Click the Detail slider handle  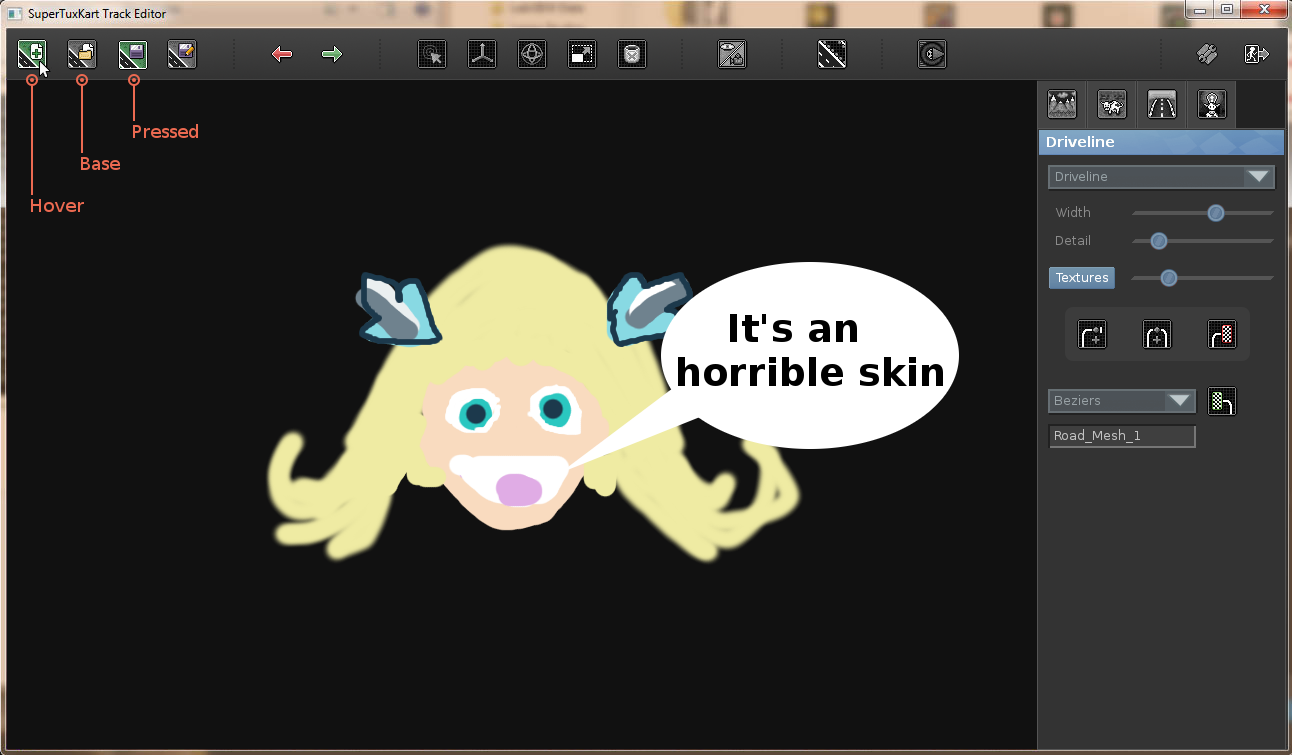[1159, 241]
